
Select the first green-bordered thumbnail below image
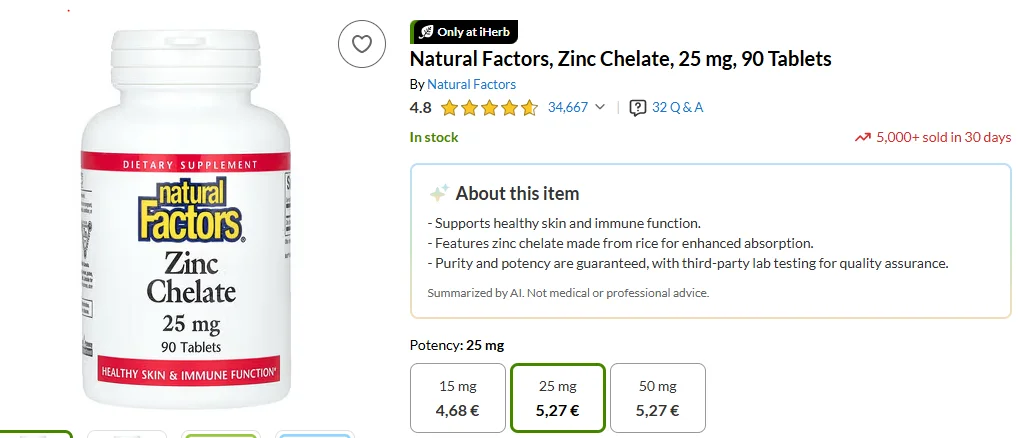36,434
